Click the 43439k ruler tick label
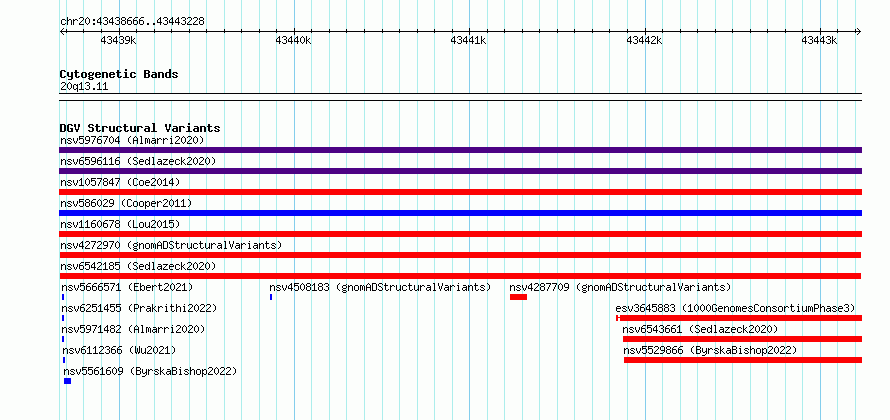 coord(118,40)
